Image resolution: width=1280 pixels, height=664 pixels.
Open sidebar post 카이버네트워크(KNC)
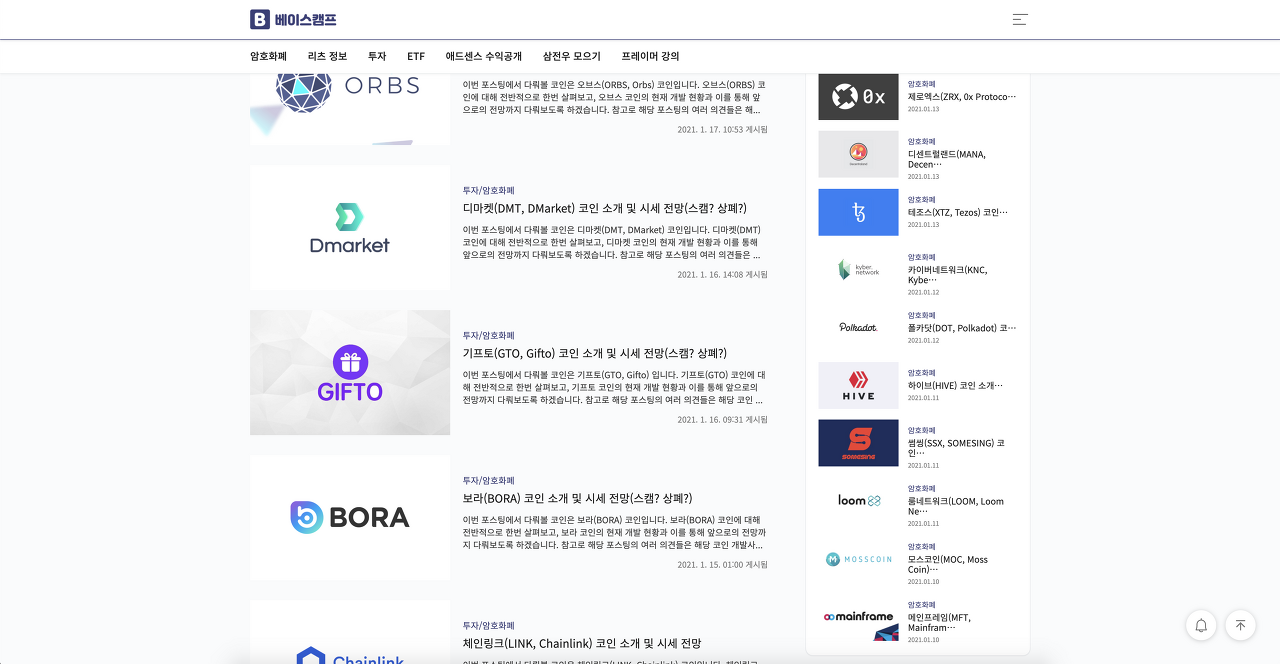948,275
